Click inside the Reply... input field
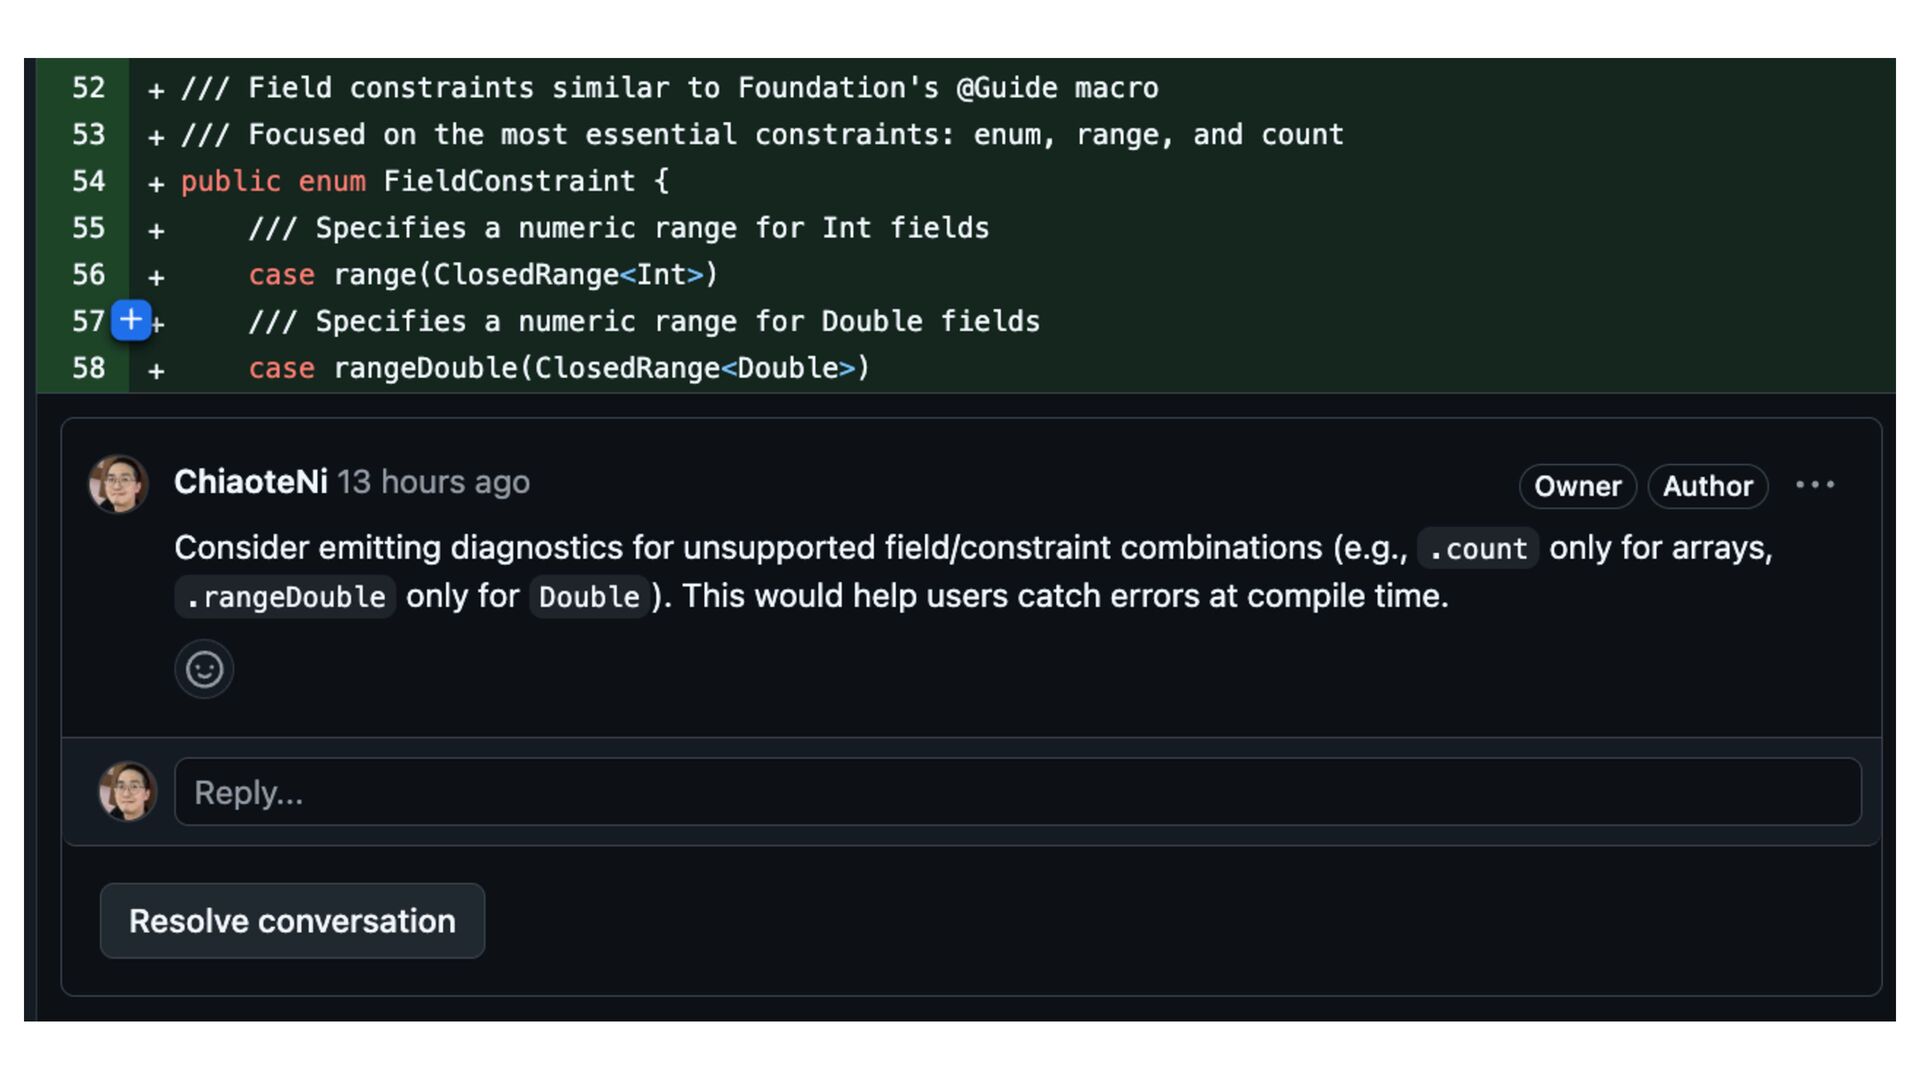The width and height of the screenshot is (1920, 1080). (1018, 792)
